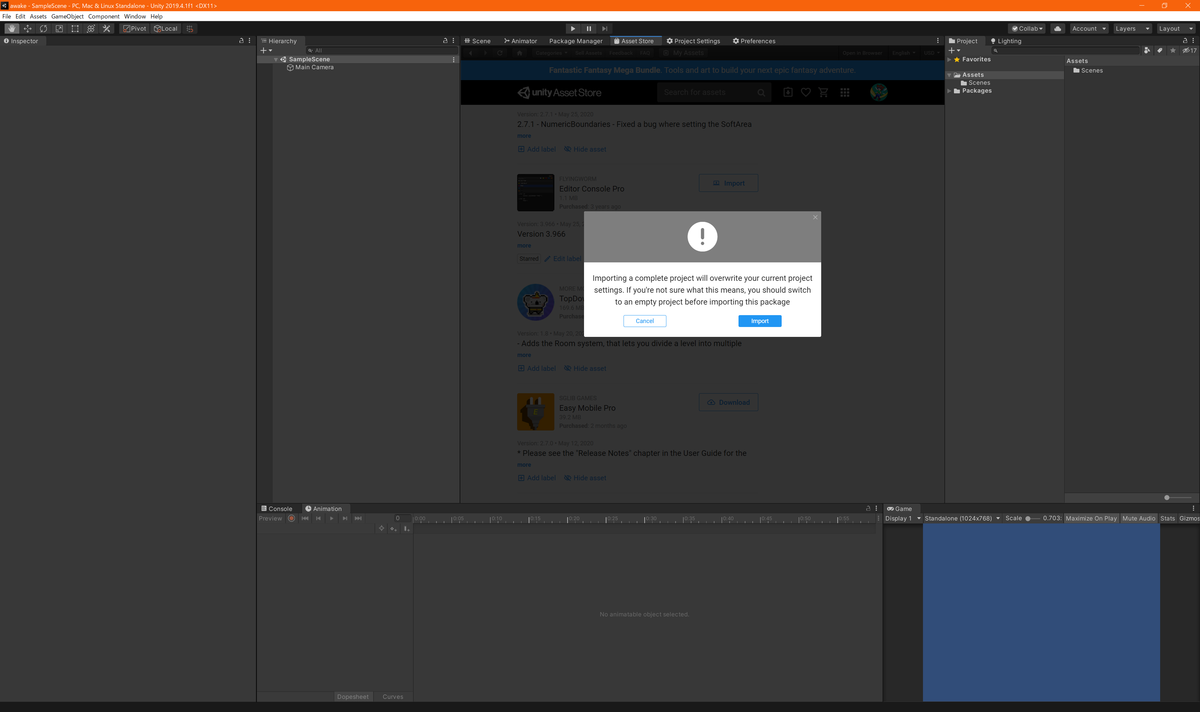Switch to the Package Manager tab
This screenshot has height=712, width=1200.
[576, 41]
